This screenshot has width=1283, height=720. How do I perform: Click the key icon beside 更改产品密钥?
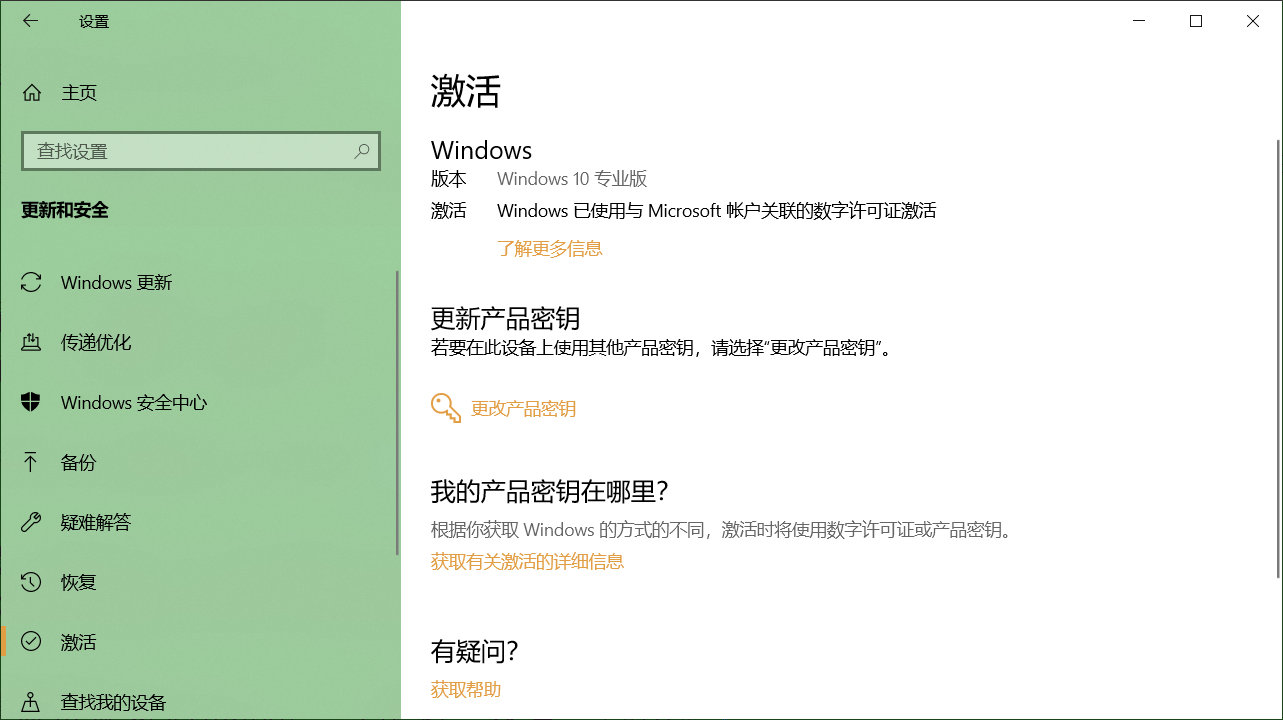444,406
